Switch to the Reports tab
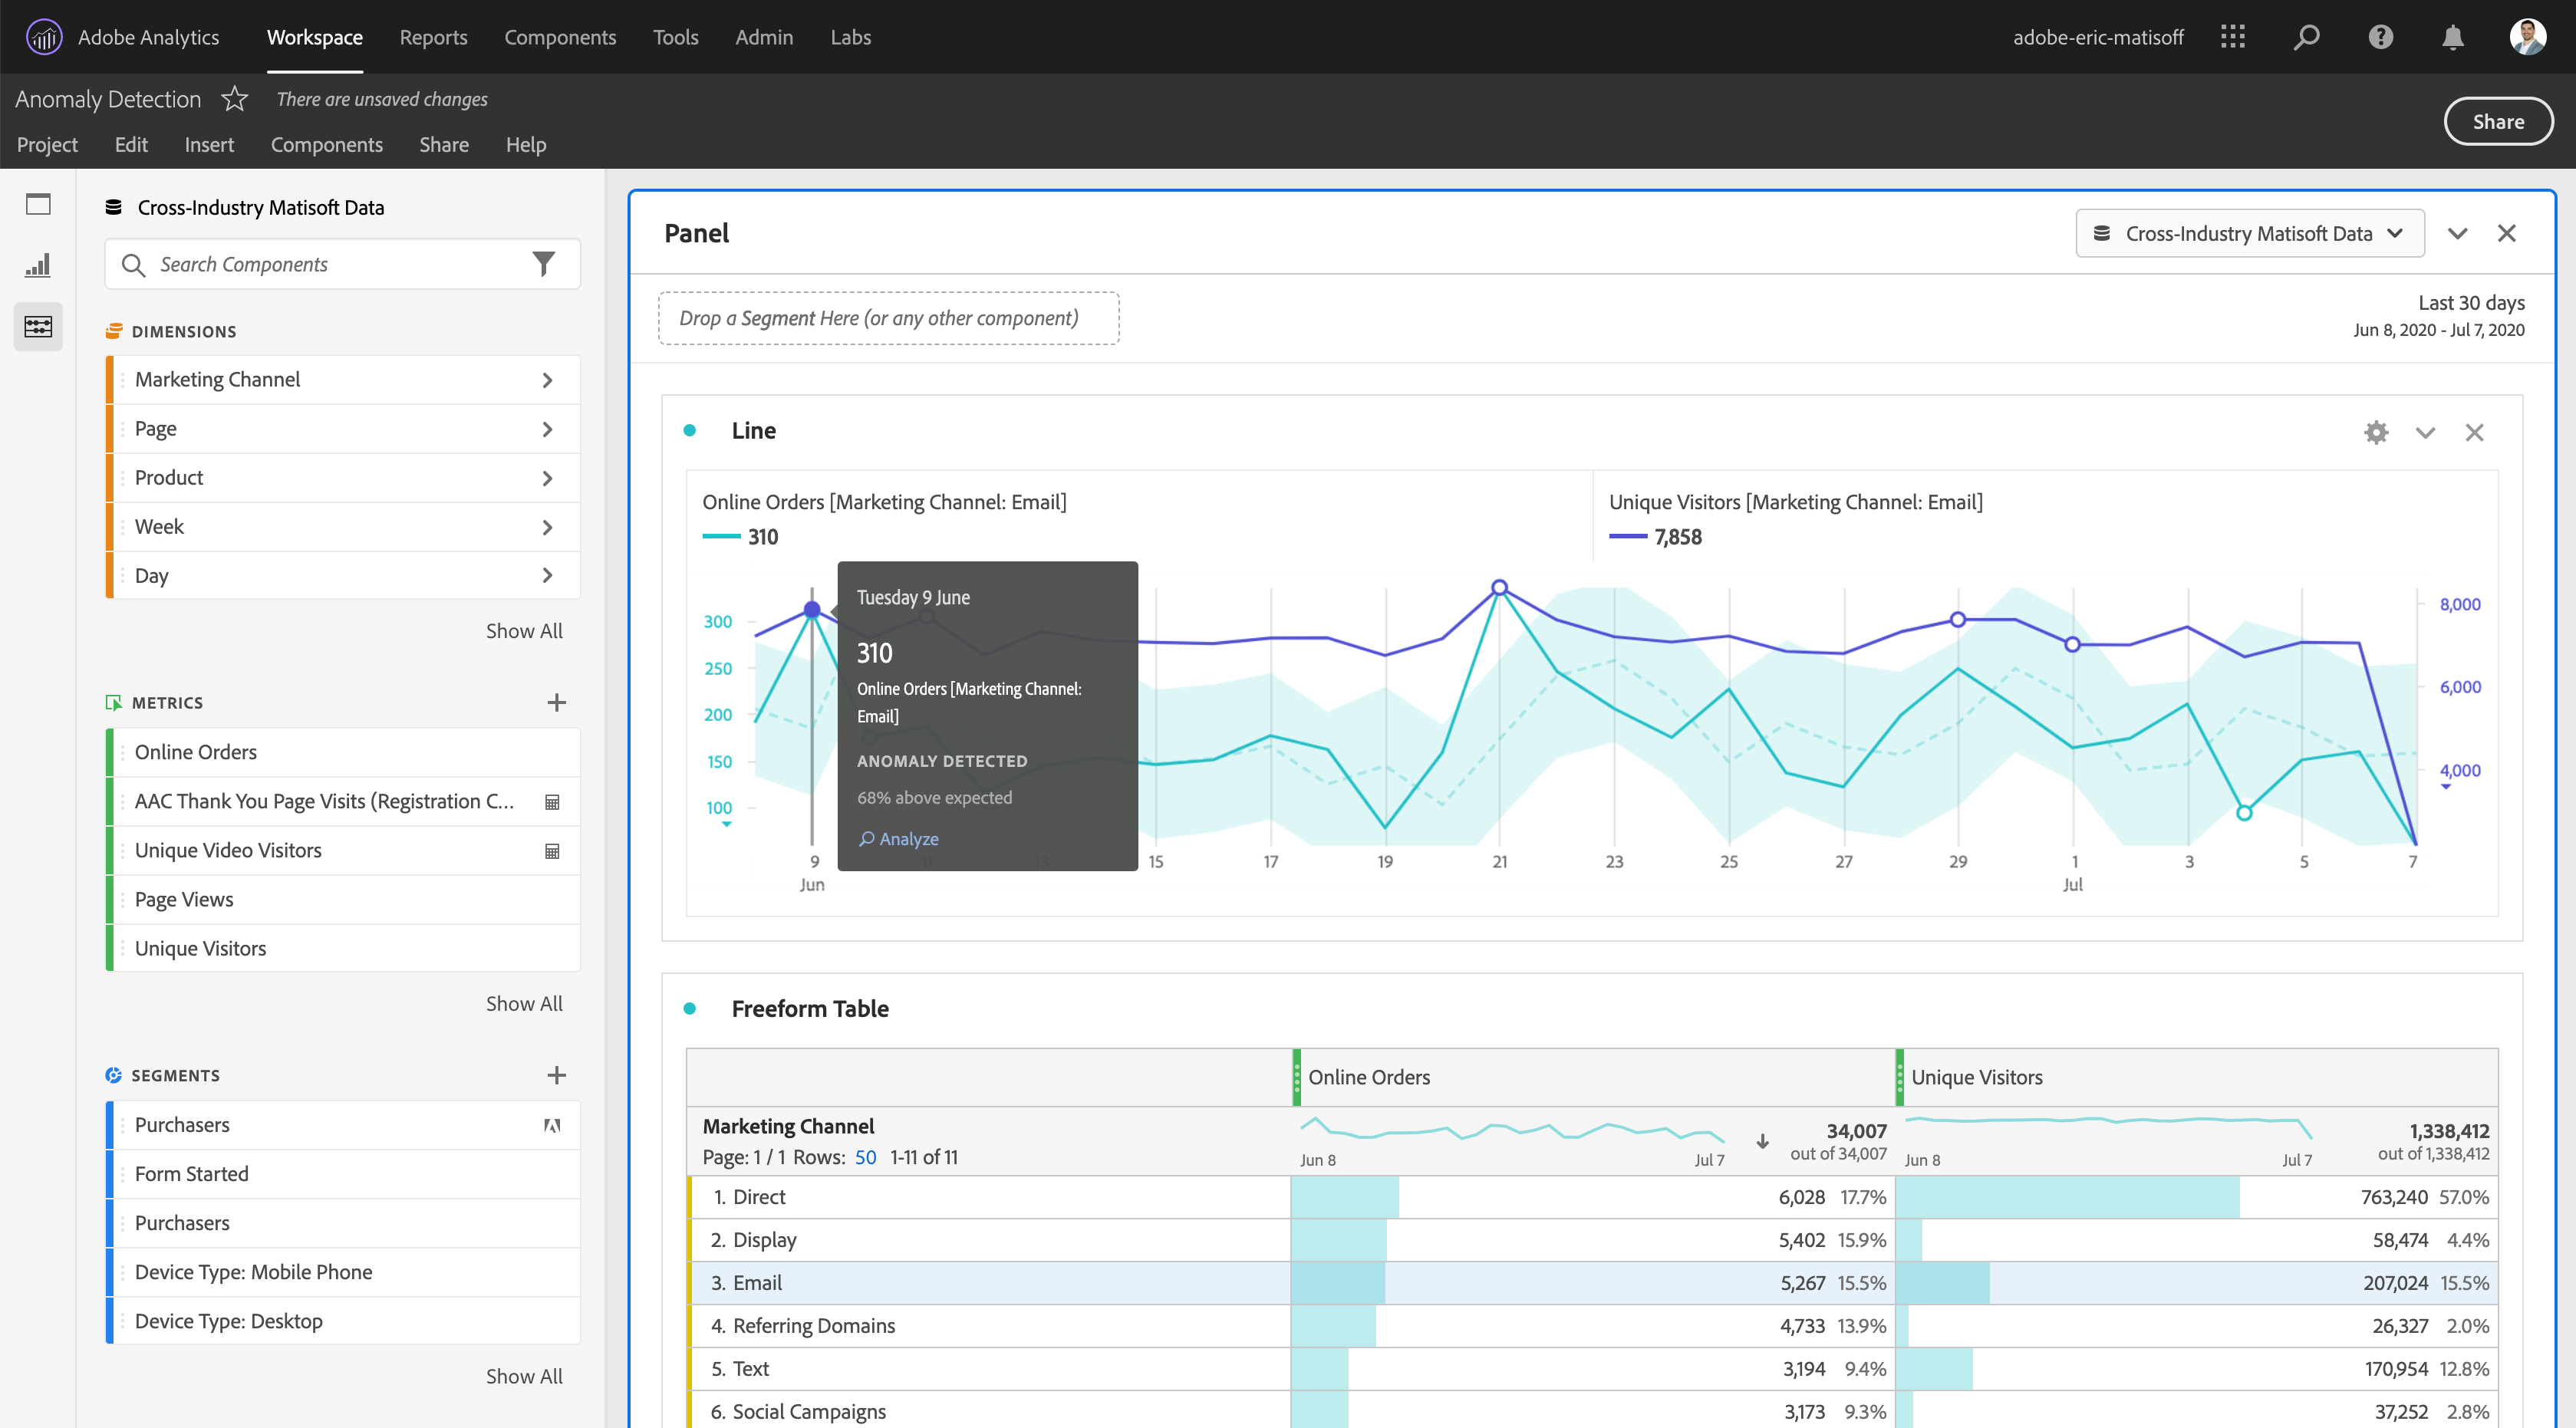Viewport: 2576px width, 1428px height. (433, 37)
